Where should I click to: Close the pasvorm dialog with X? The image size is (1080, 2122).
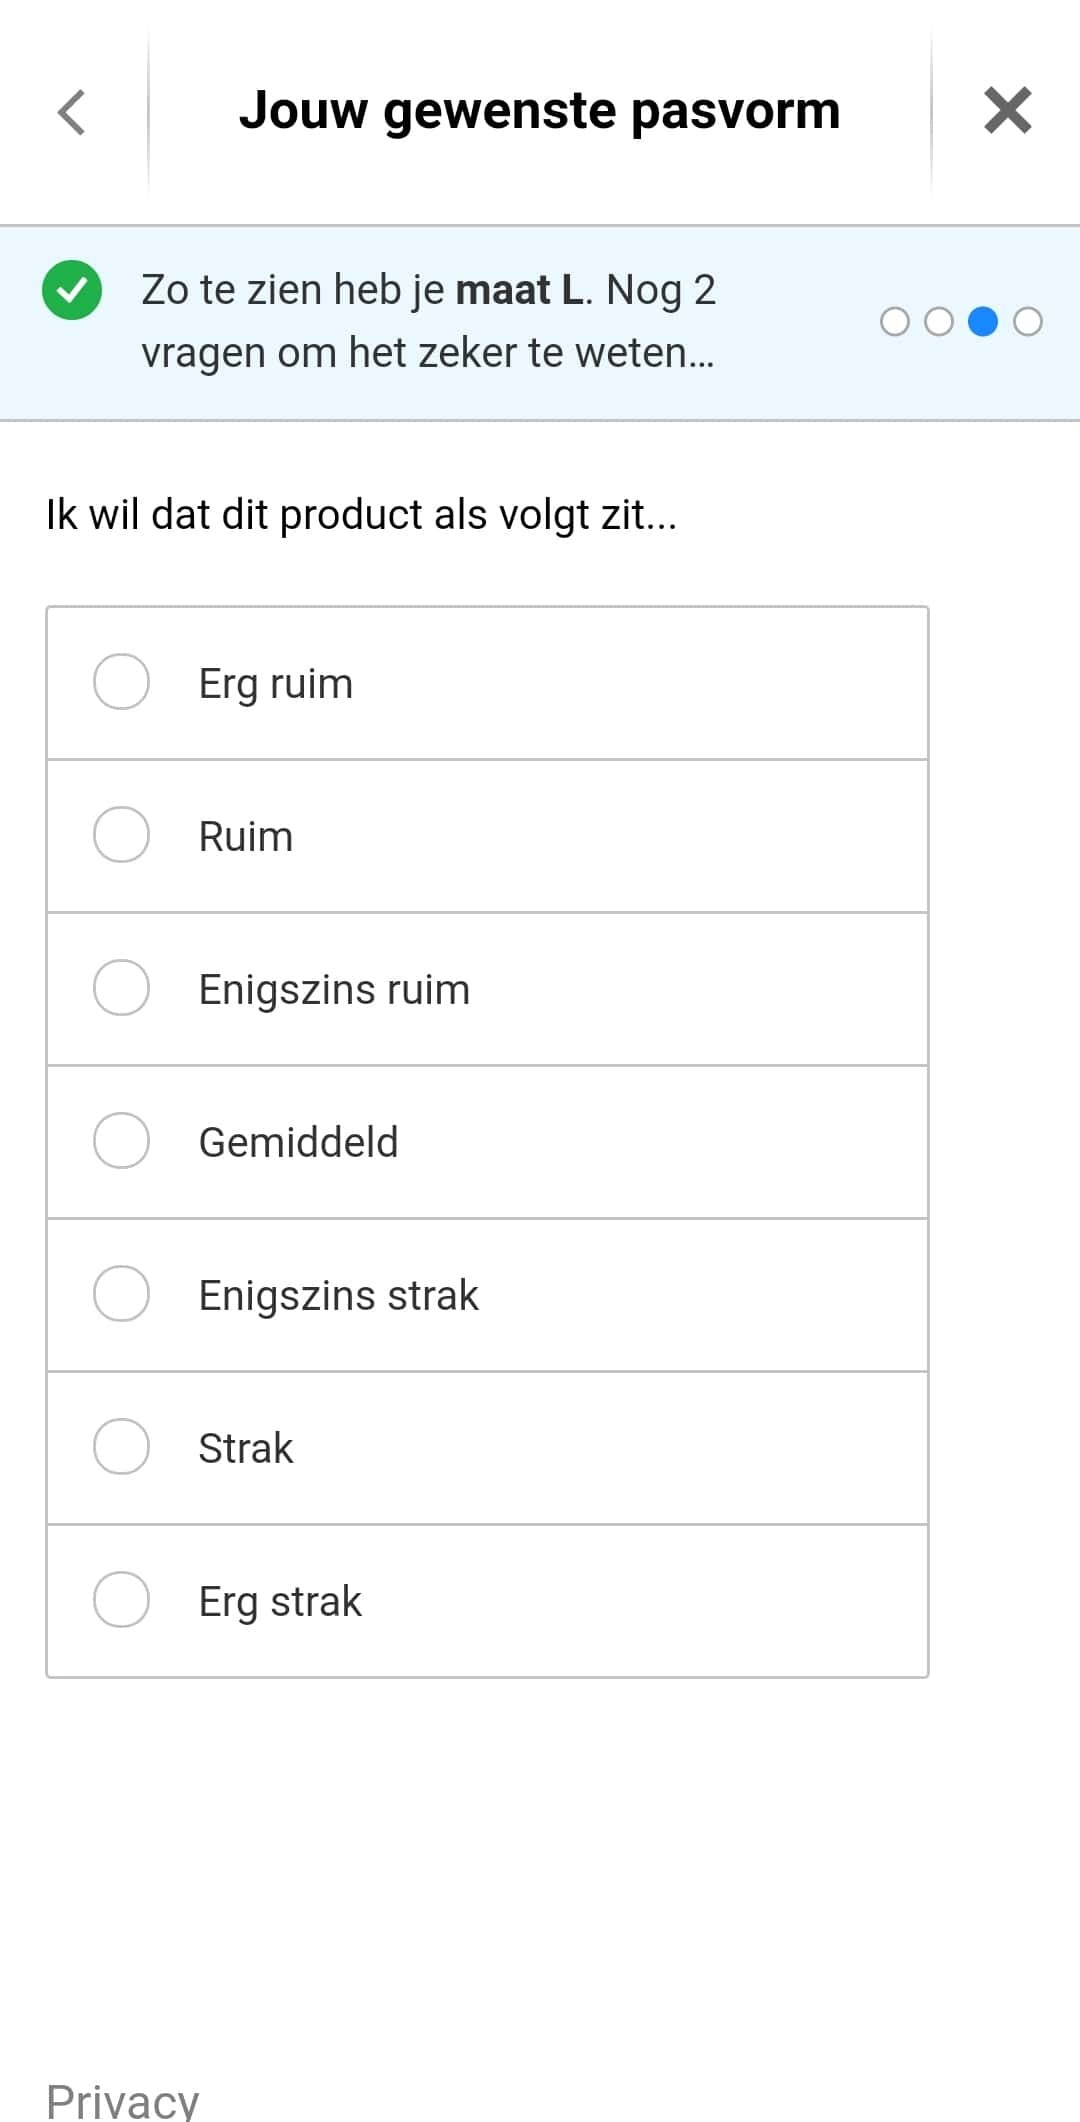pos(1007,110)
